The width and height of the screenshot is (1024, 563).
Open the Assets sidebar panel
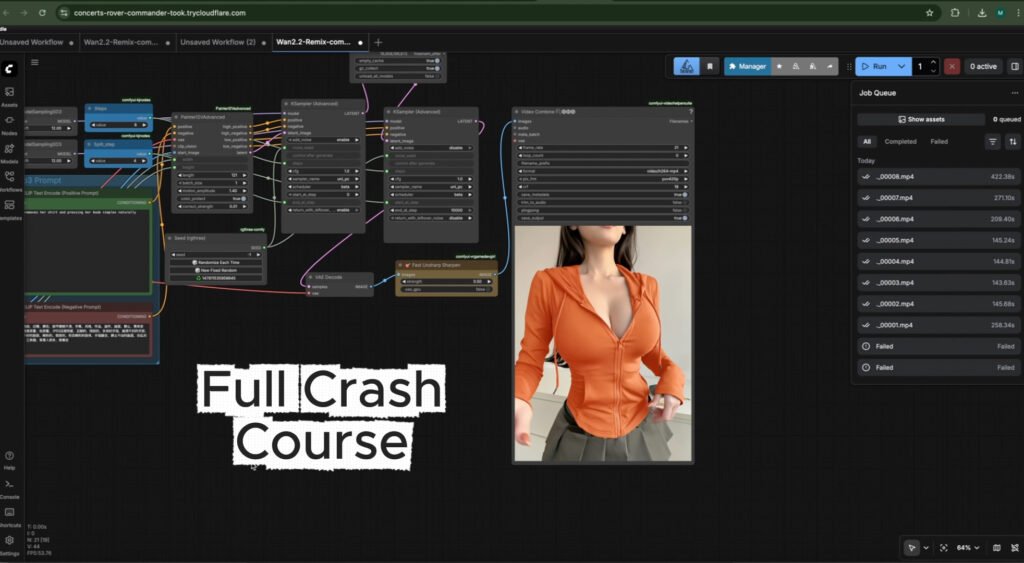point(9,95)
